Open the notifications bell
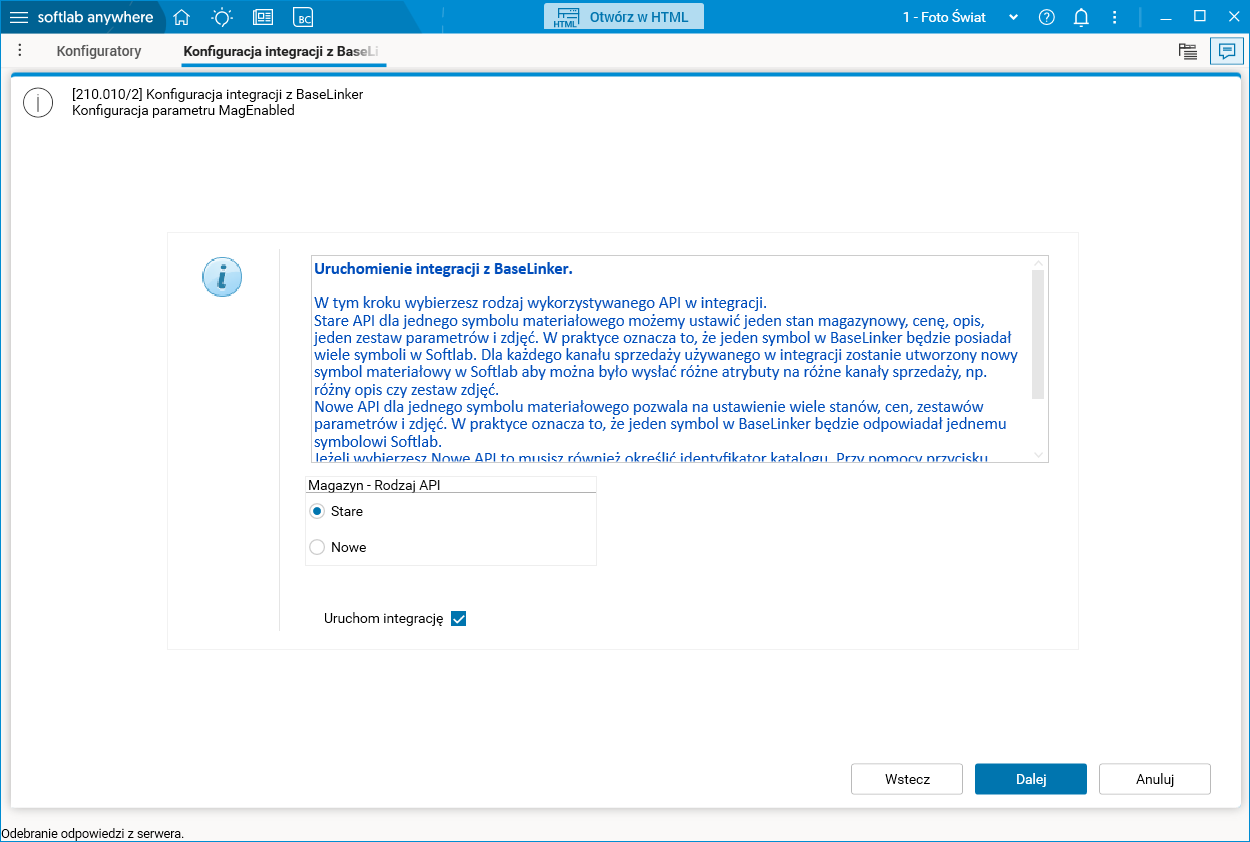The width and height of the screenshot is (1250, 842). point(1081,17)
